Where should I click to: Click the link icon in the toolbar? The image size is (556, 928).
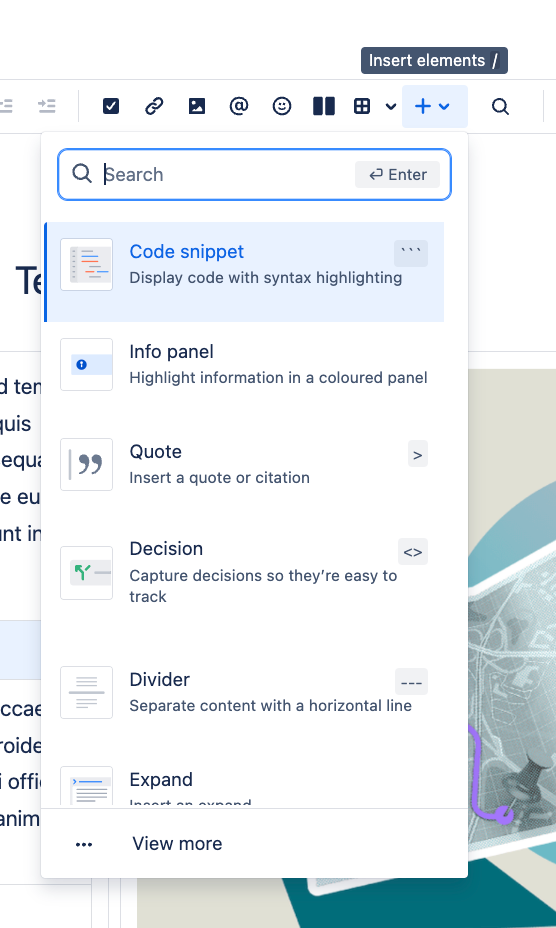point(154,106)
